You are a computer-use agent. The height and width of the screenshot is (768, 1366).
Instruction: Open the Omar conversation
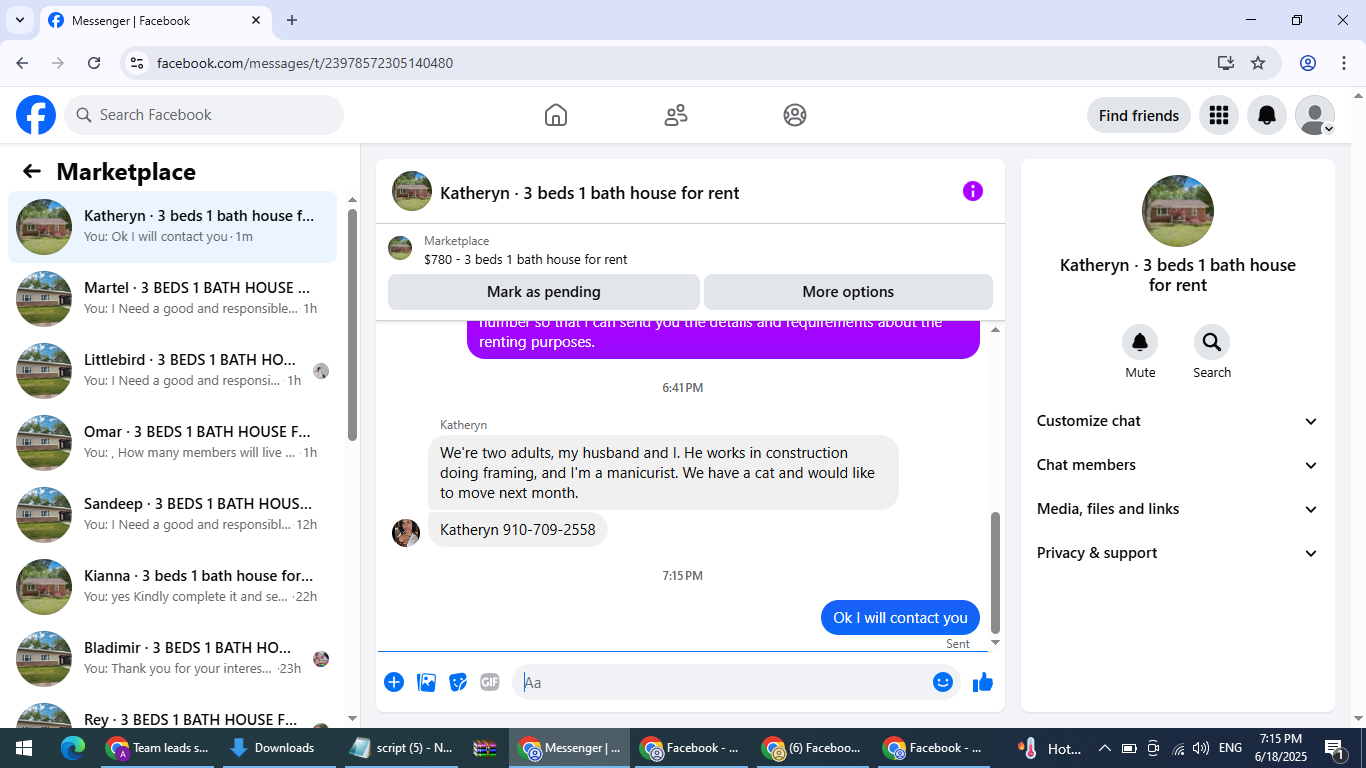(x=173, y=443)
